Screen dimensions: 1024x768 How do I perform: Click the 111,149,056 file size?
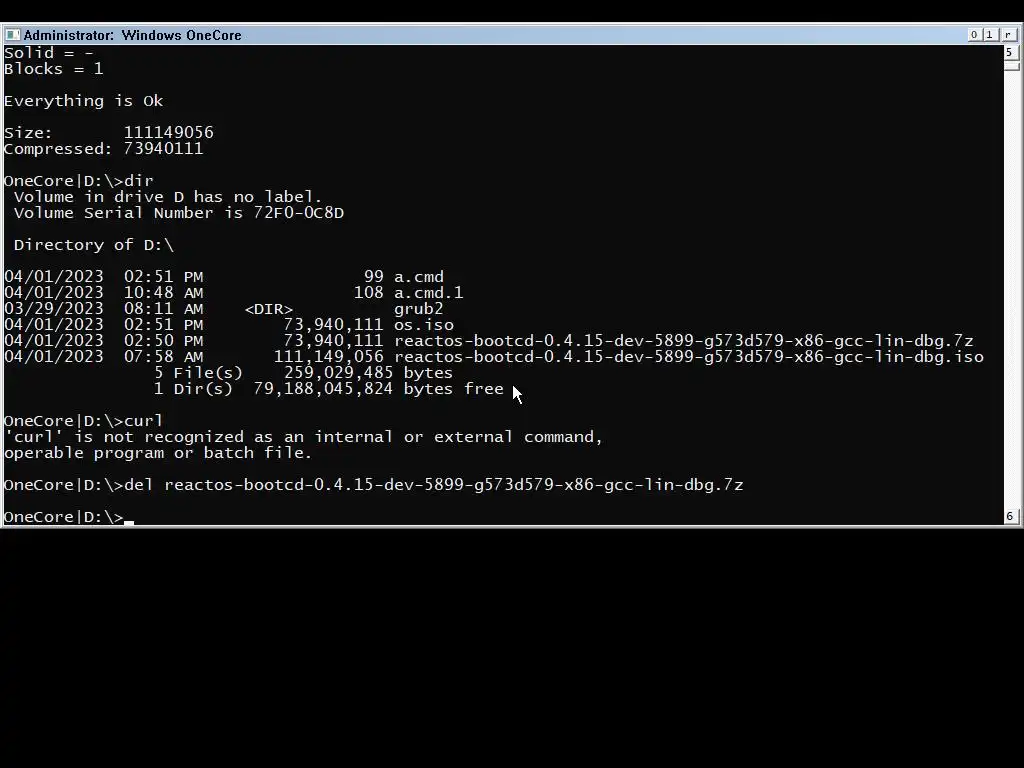pos(328,357)
